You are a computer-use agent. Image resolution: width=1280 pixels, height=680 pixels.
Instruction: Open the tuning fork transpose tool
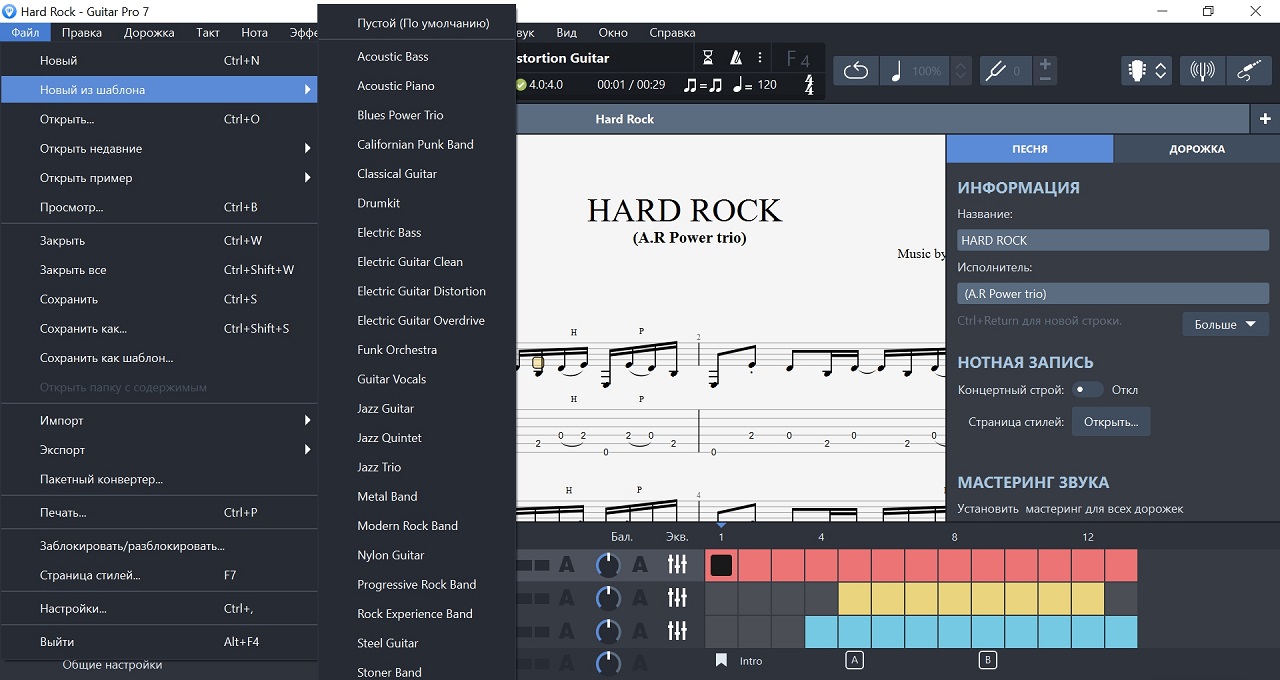pos(995,71)
